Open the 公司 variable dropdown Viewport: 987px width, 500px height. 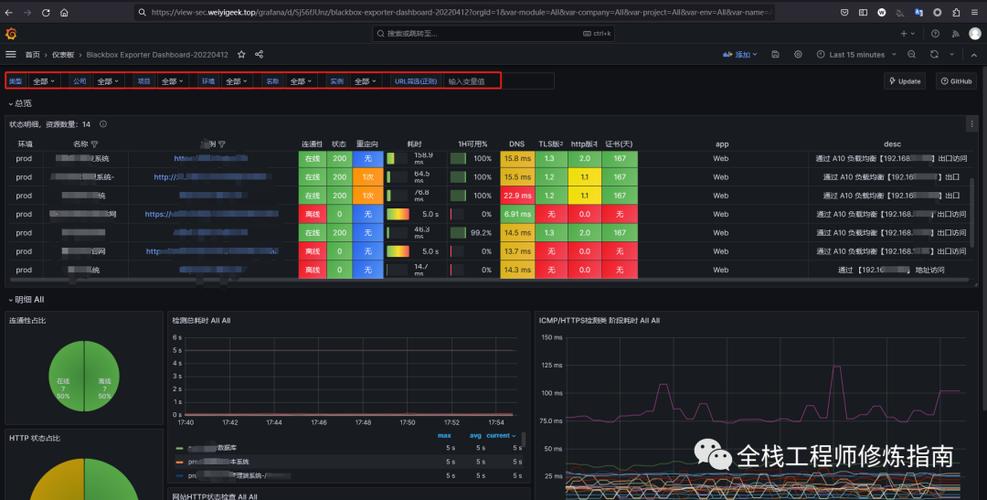108,81
